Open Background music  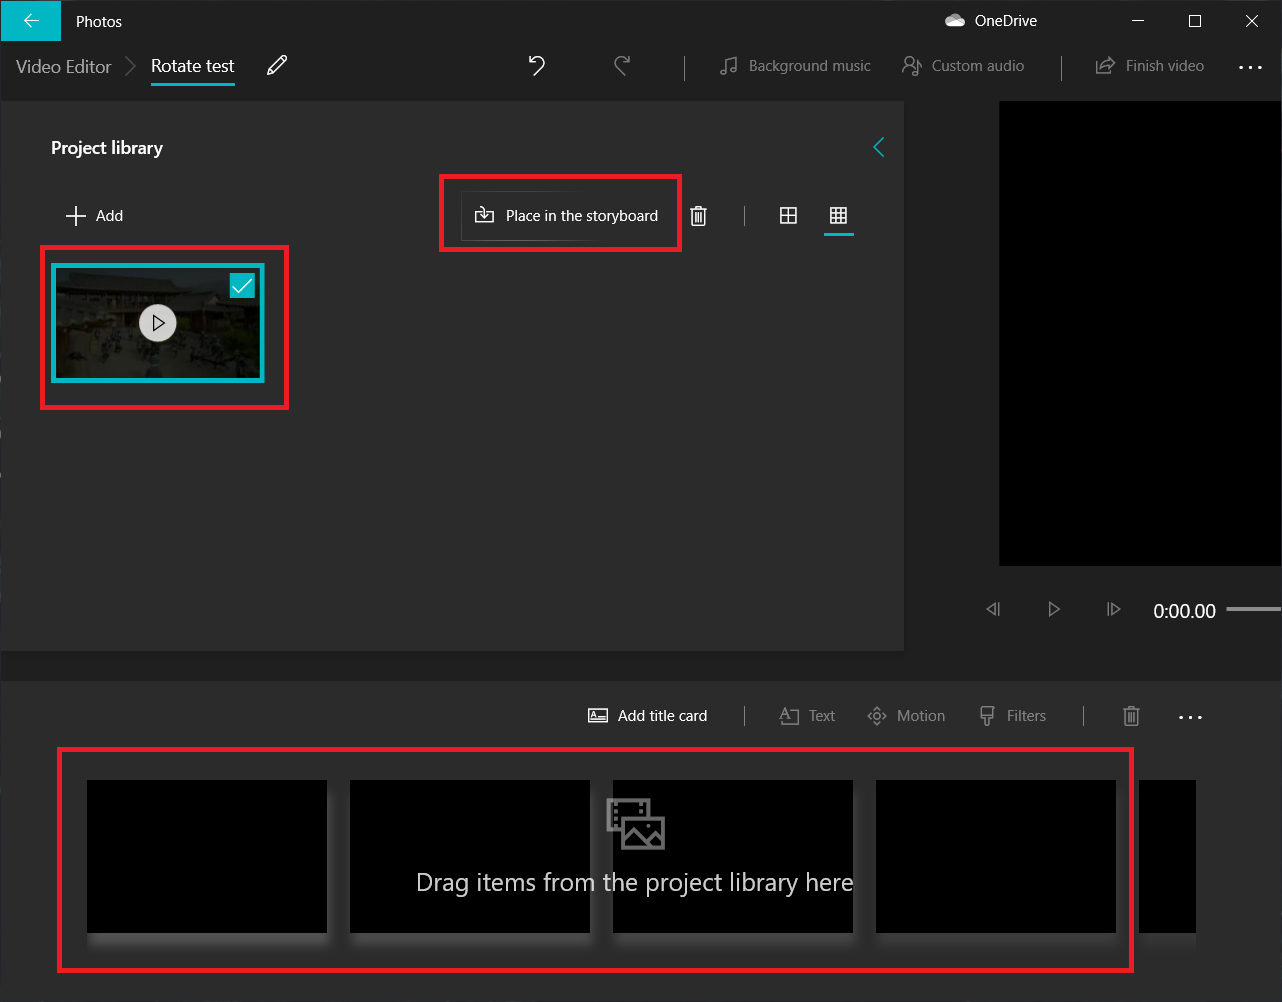point(794,66)
